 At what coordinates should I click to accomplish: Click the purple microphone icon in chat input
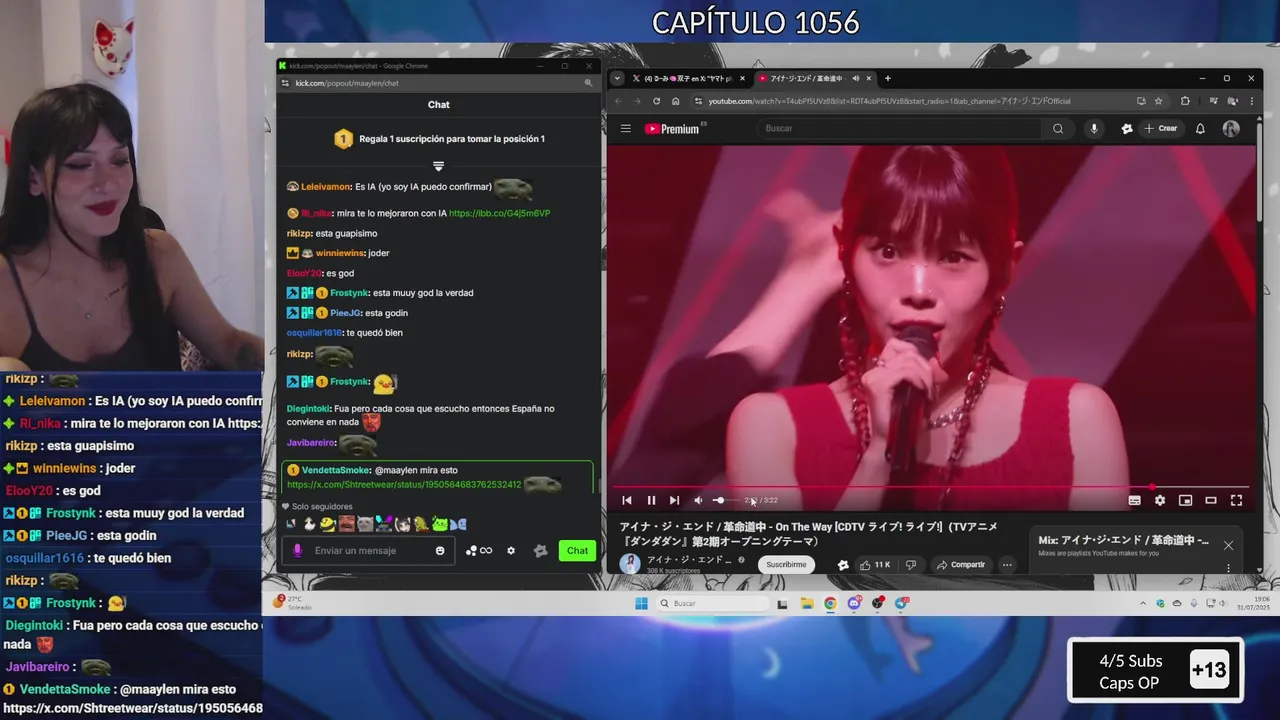click(x=297, y=551)
